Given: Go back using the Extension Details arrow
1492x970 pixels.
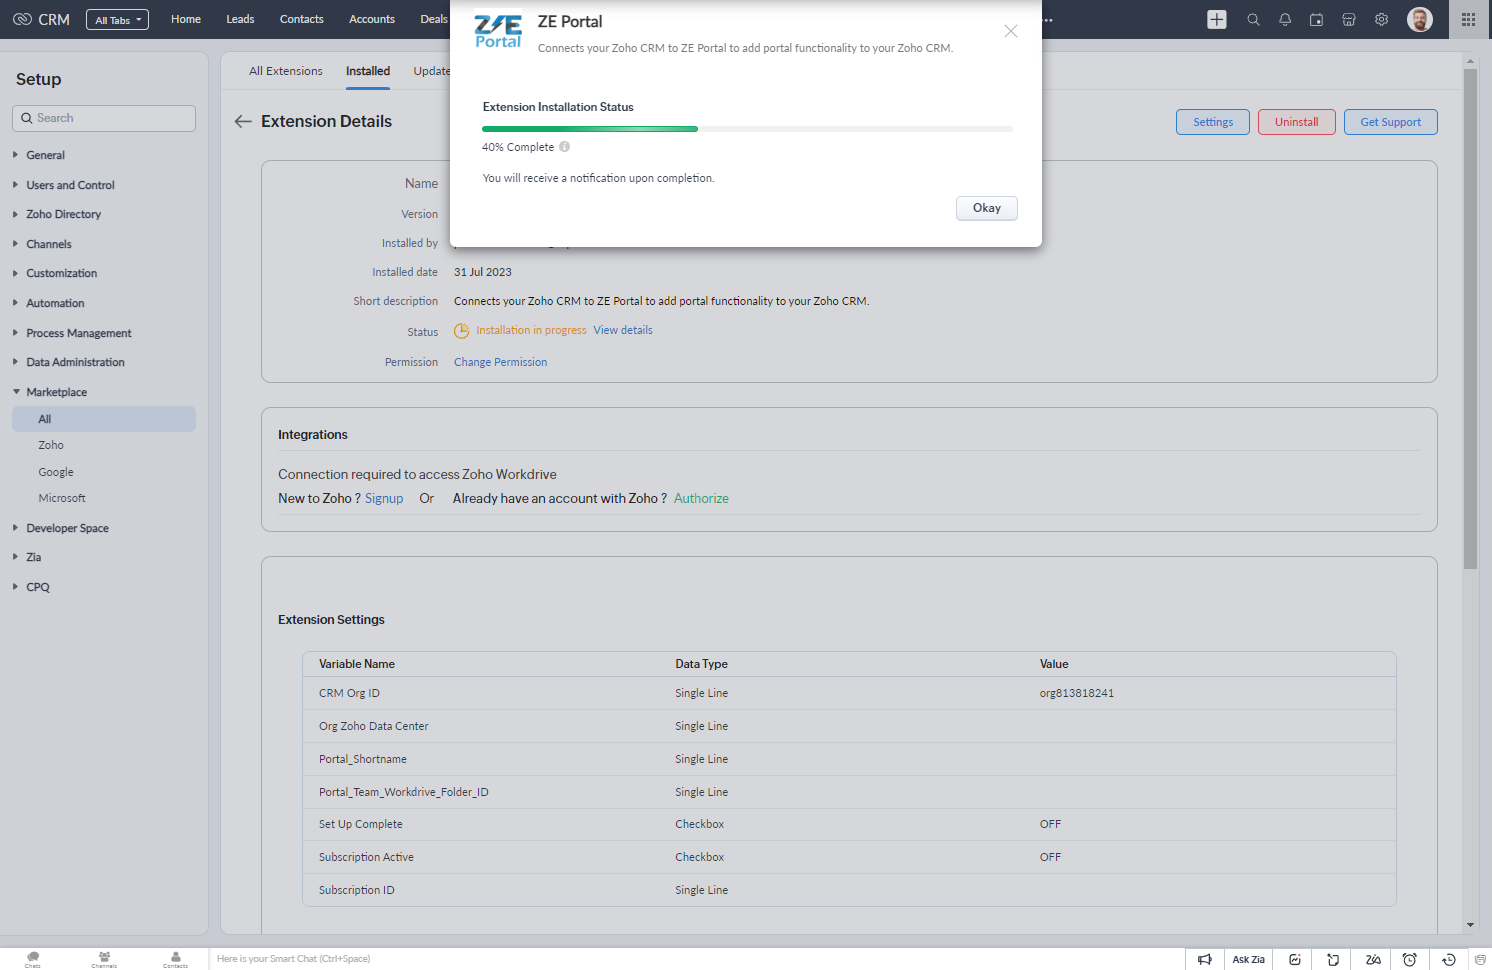Looking at the screenshot, I should click(x=243, y=121).
